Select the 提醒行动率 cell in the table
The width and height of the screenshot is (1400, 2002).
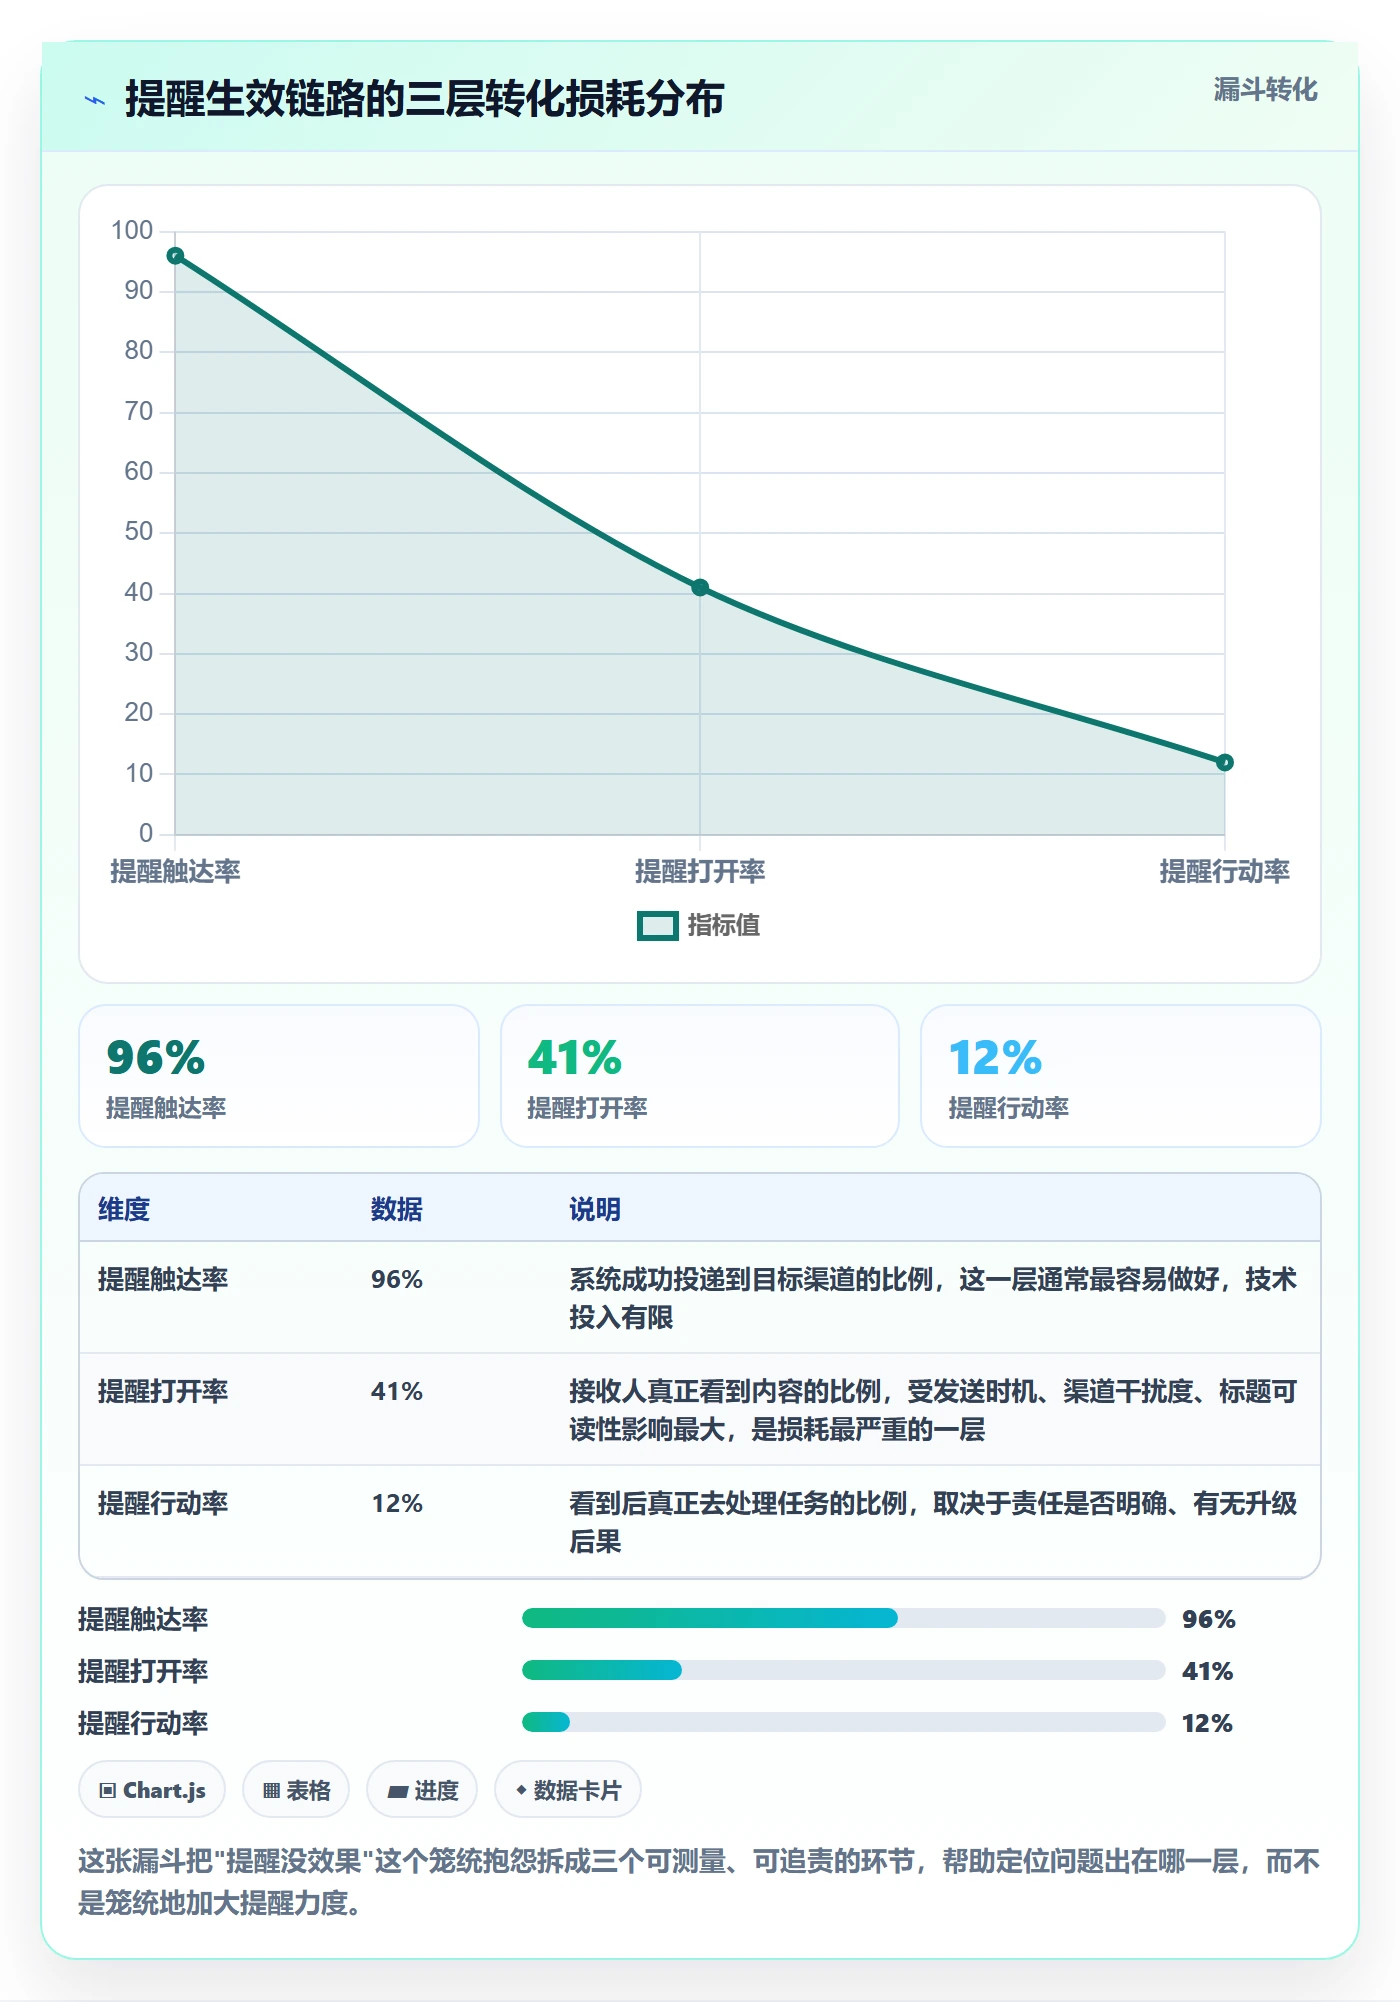click(x=163, y=1503)
